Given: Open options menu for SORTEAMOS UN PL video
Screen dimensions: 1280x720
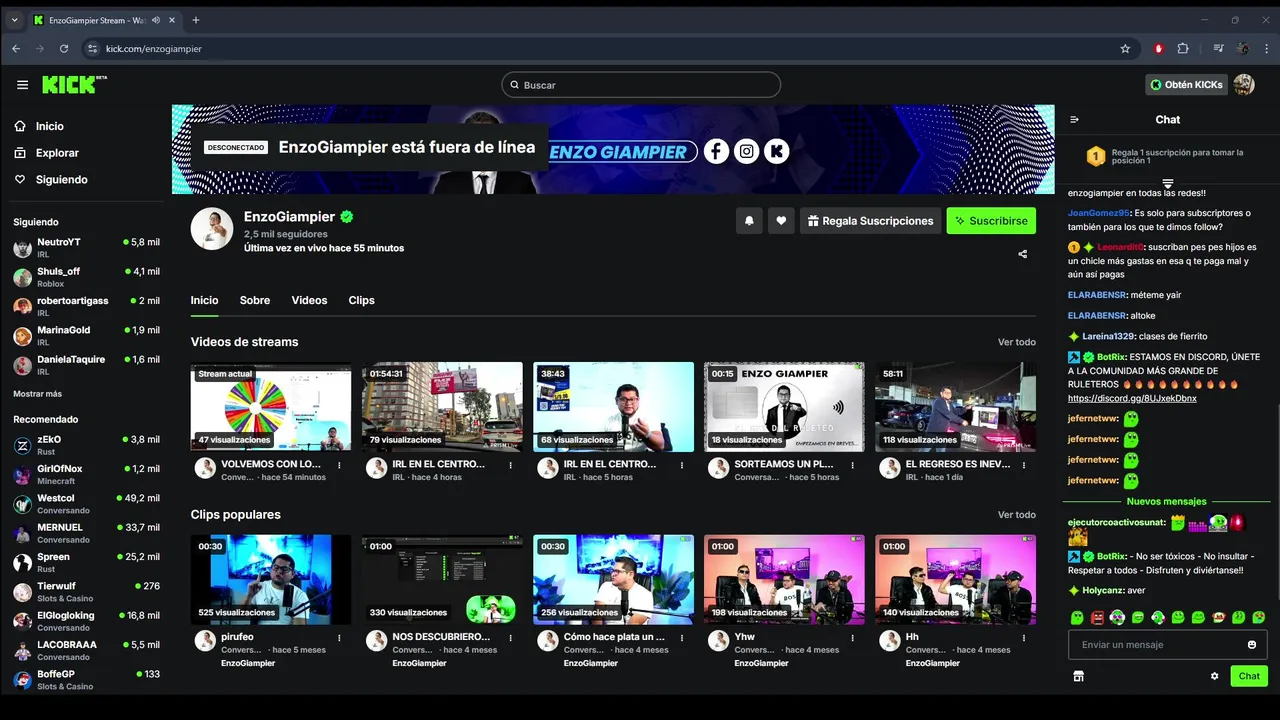Looking at the screenshot, I should point(852,465).
